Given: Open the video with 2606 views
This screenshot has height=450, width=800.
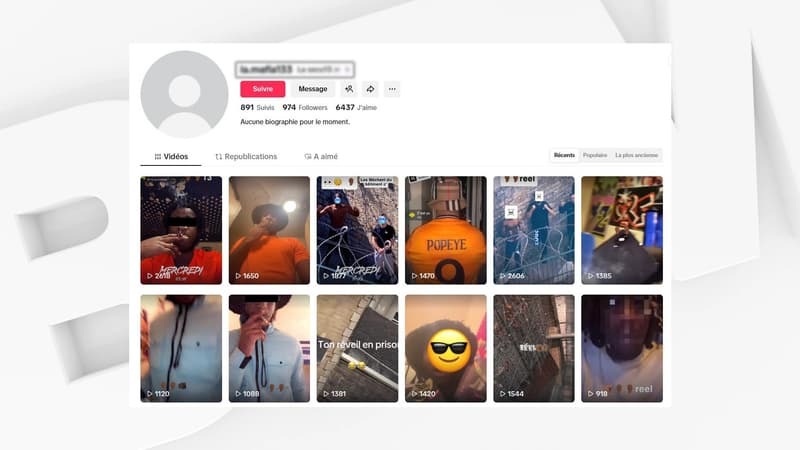Looking at the screenshot, I should click(534, 230).
